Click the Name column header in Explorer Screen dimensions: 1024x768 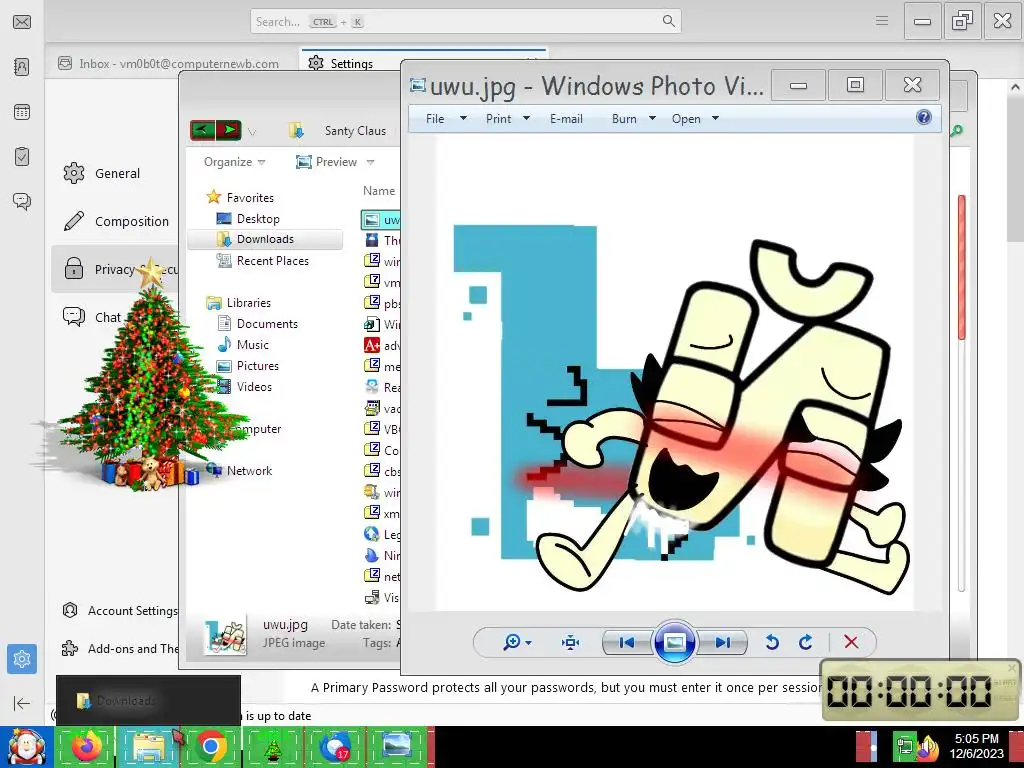tap(379, 191)
